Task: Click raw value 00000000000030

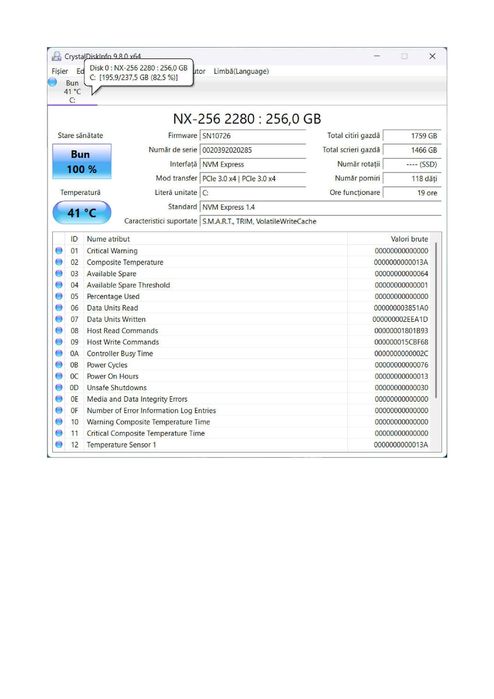Action: point(401,387)
